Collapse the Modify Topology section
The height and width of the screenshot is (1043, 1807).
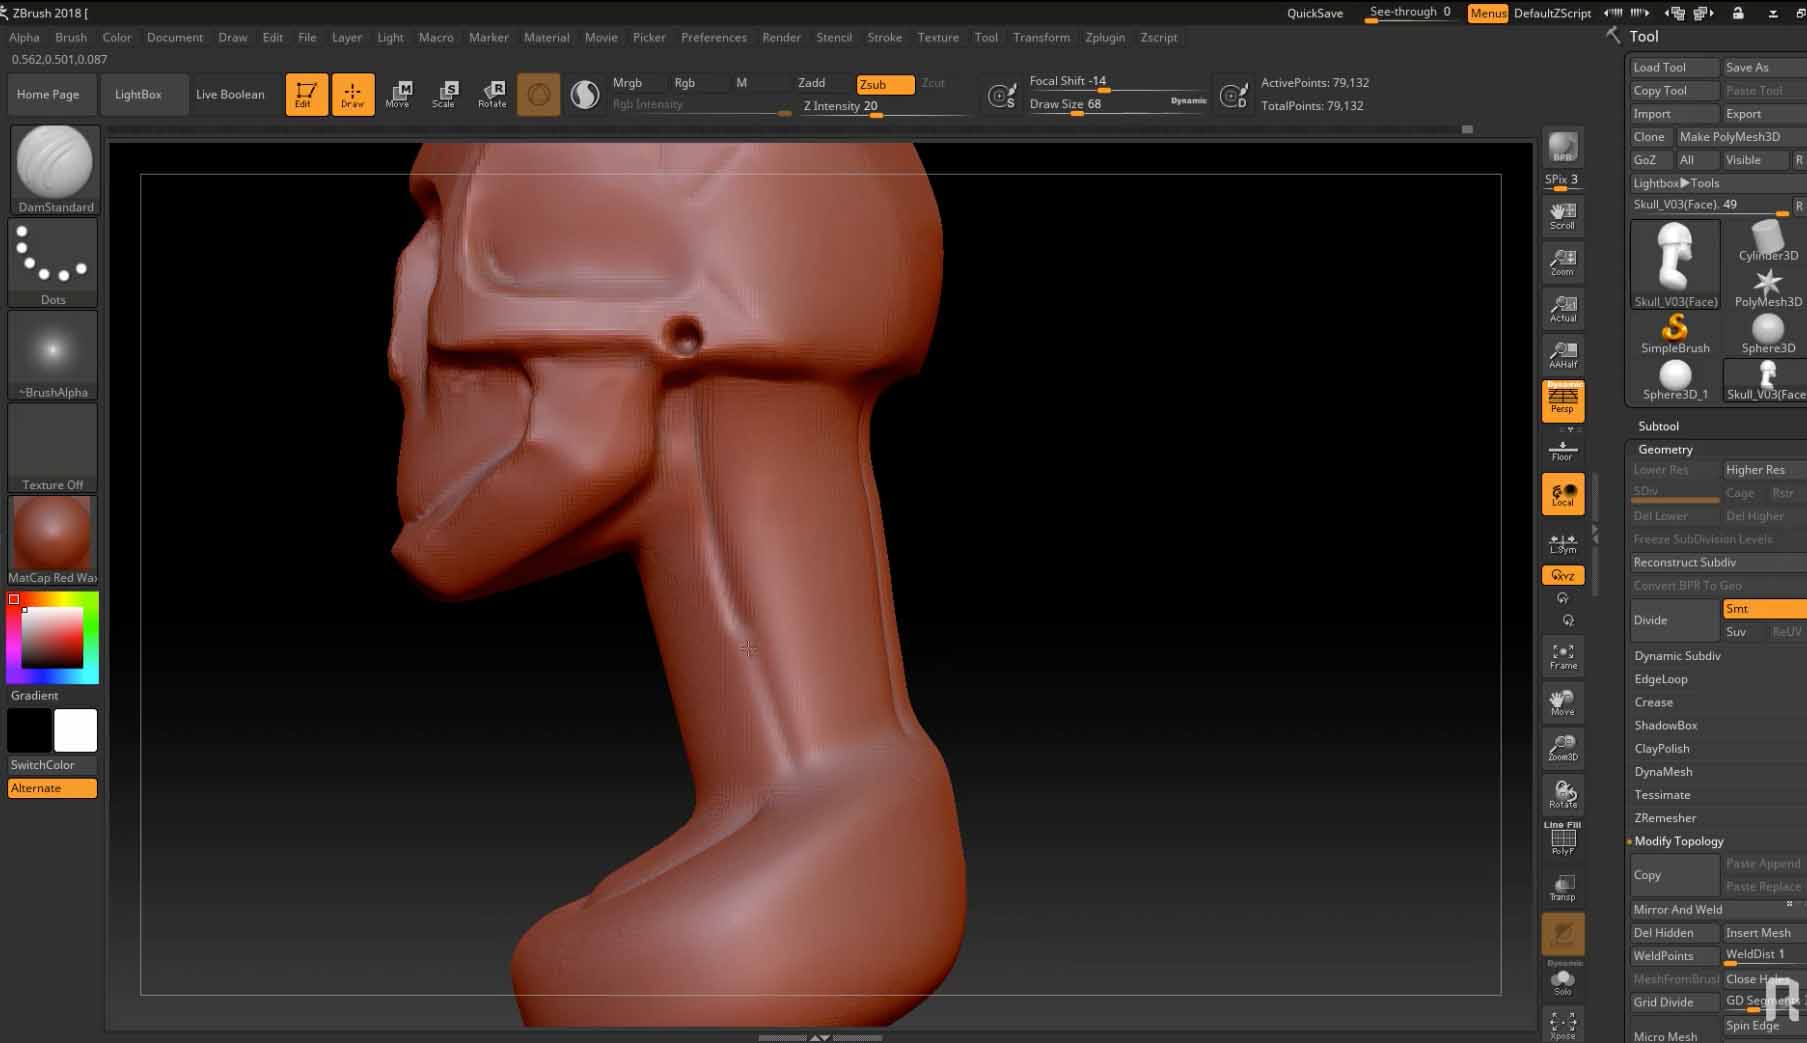click(1678, 841)
